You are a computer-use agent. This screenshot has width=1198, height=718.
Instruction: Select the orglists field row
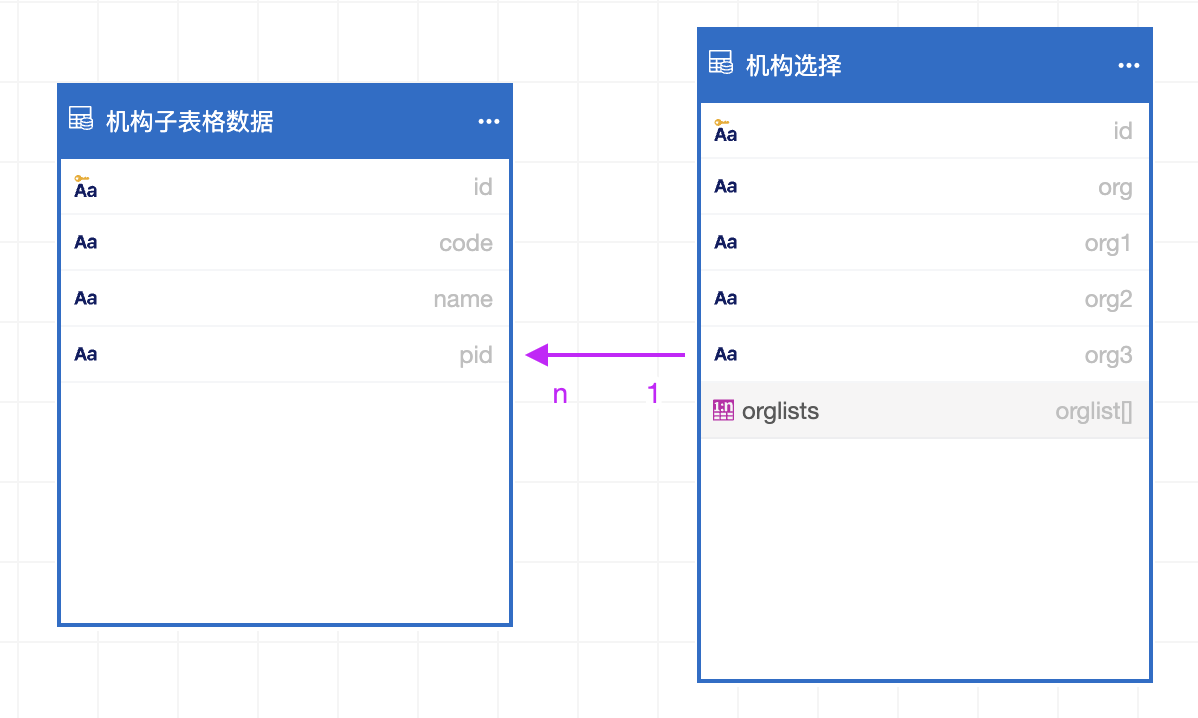coord(924,411)
